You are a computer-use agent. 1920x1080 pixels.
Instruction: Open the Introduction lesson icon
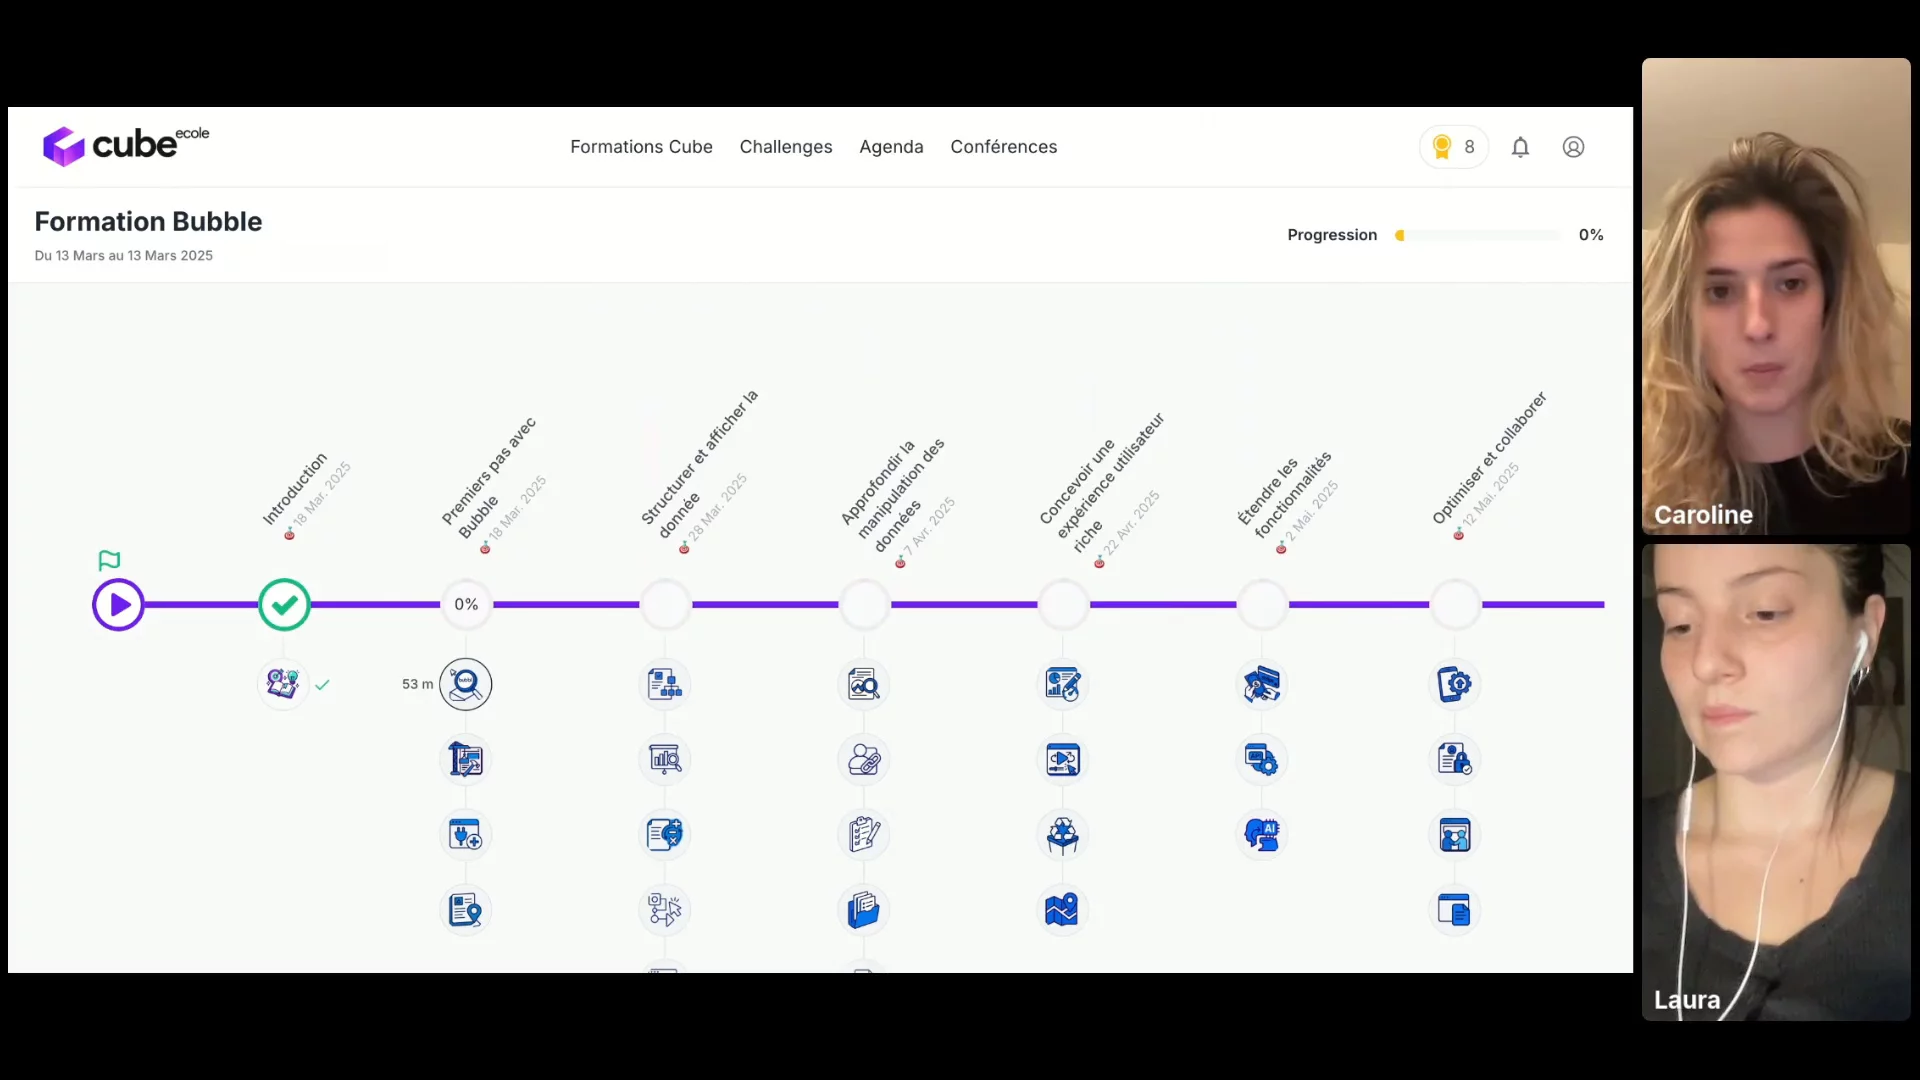(x=283, y=684)
